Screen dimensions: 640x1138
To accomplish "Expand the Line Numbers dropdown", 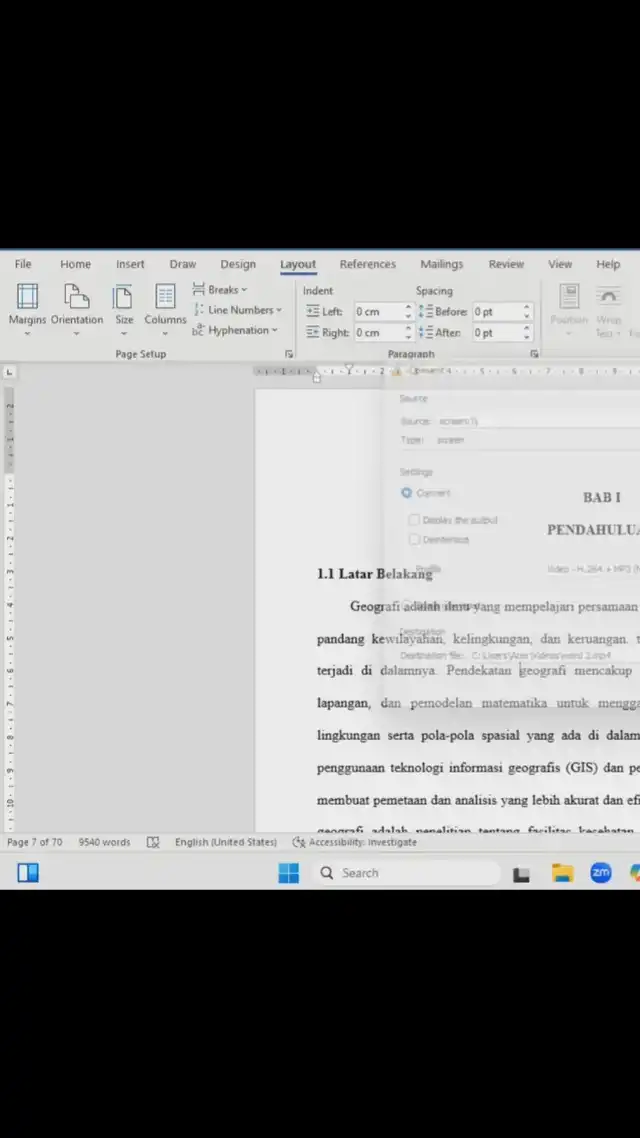I will click(237, 310).
